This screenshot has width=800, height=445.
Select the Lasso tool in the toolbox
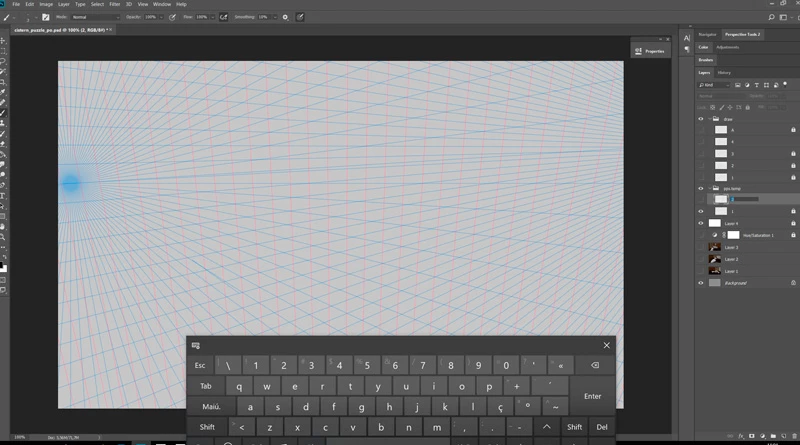click(3, 61)
